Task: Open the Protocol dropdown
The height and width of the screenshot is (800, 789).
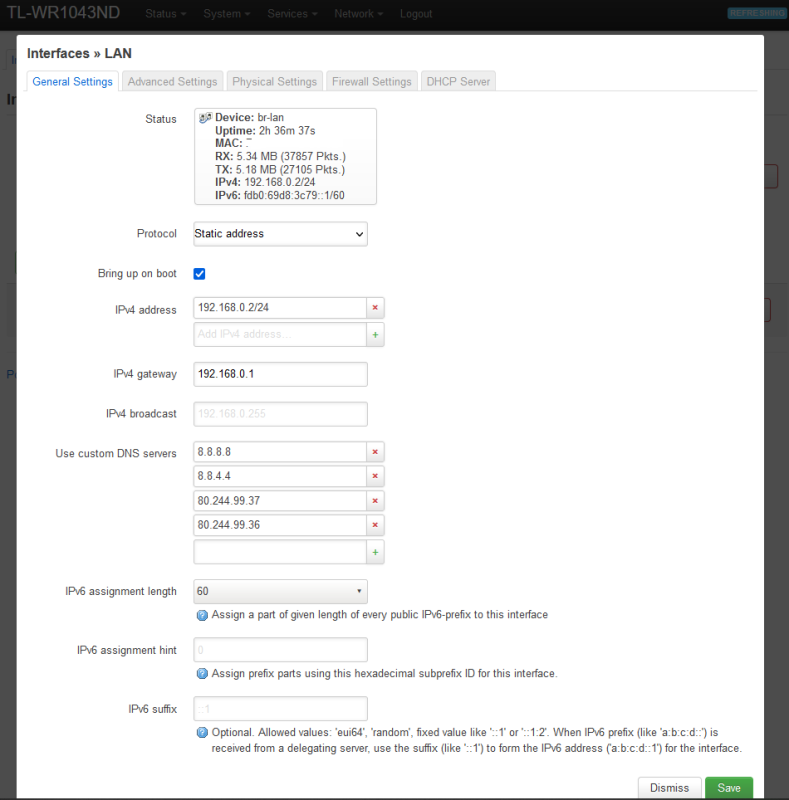Action: [280, 234]
